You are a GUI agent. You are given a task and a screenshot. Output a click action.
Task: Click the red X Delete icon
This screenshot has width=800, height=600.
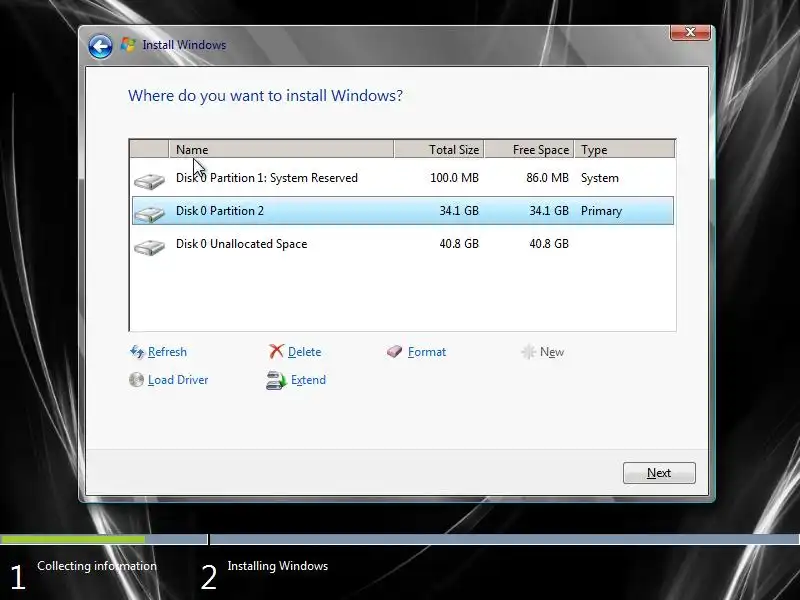pos(276,351)
